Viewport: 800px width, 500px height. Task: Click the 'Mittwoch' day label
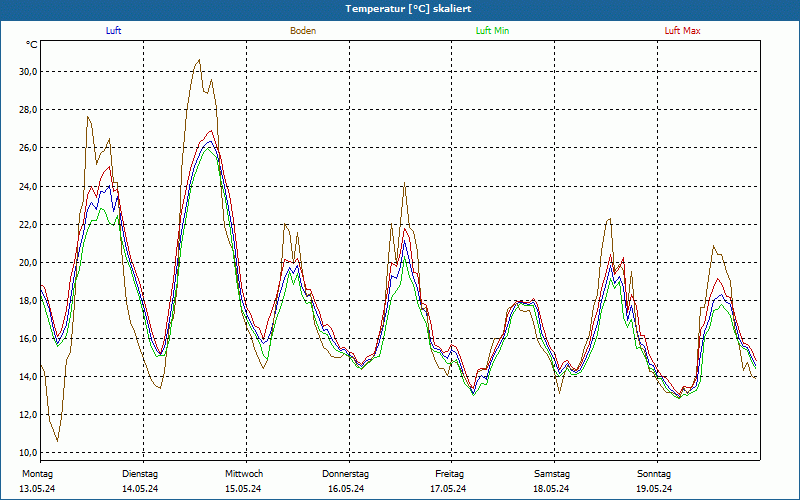[244, 474]
